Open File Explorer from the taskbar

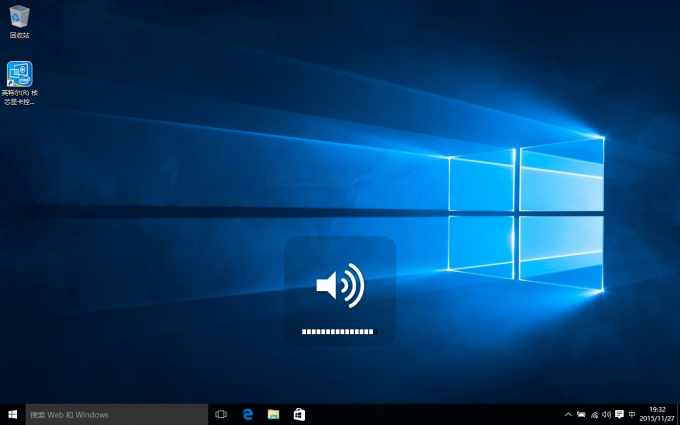click(273, 415)
